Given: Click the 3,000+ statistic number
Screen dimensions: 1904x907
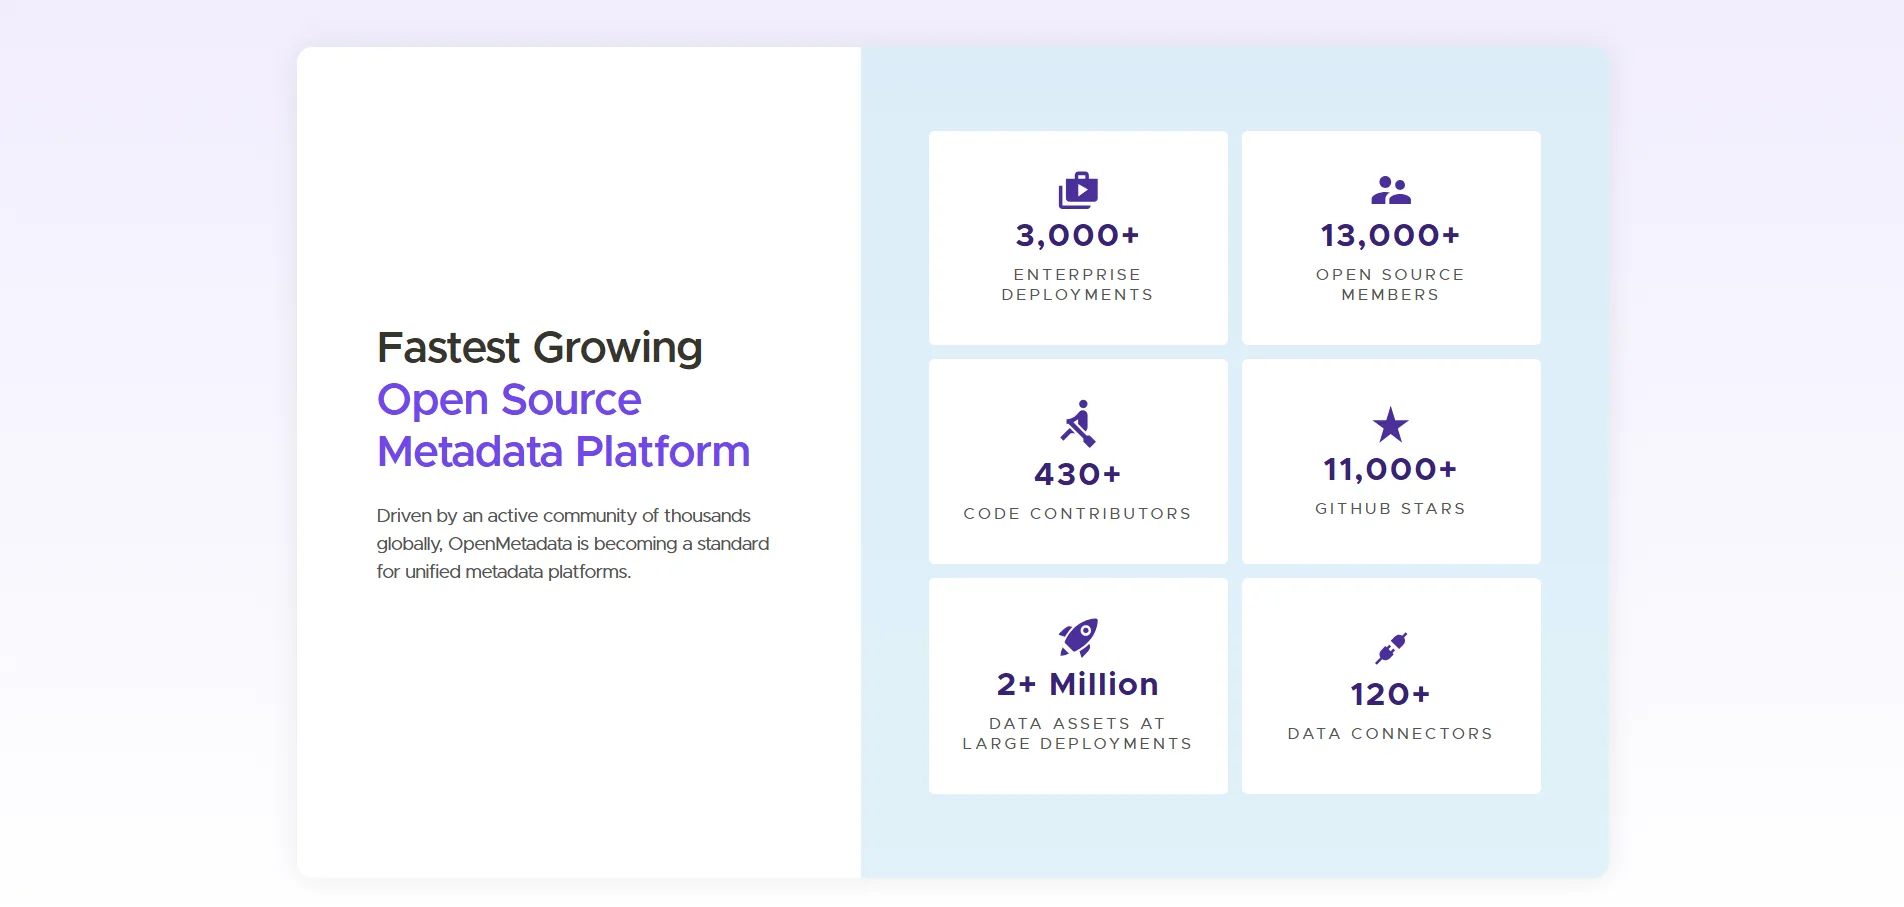Looking at the screenshot, I should 1078,235.
